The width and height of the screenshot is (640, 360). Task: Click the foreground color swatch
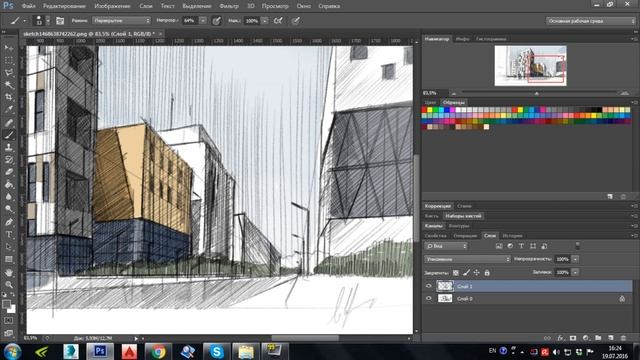(6, 304)
